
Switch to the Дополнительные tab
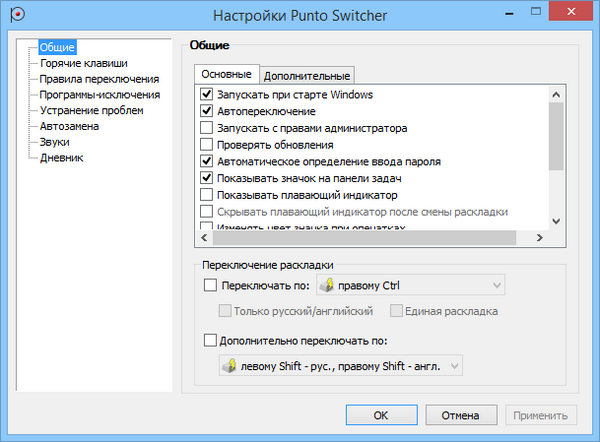coord(306,76)
